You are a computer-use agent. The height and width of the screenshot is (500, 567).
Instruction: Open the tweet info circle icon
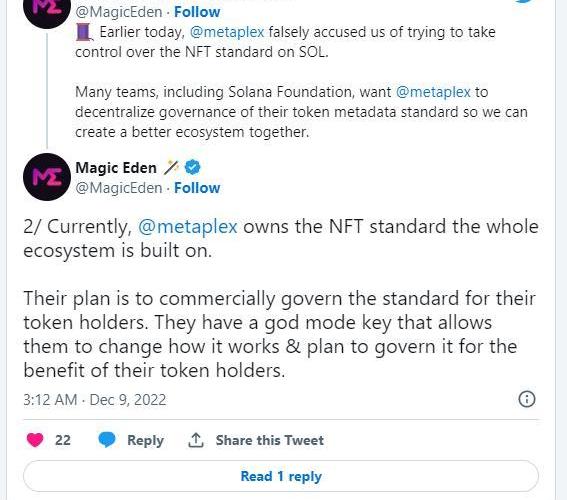(x=527, y=399)
